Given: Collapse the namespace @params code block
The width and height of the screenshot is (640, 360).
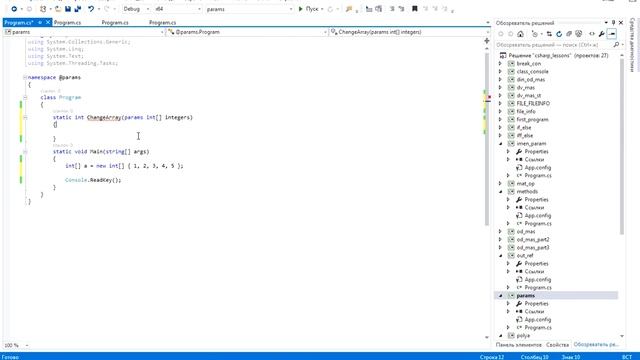Looking at the screenshot, I should tap(25, 77).
